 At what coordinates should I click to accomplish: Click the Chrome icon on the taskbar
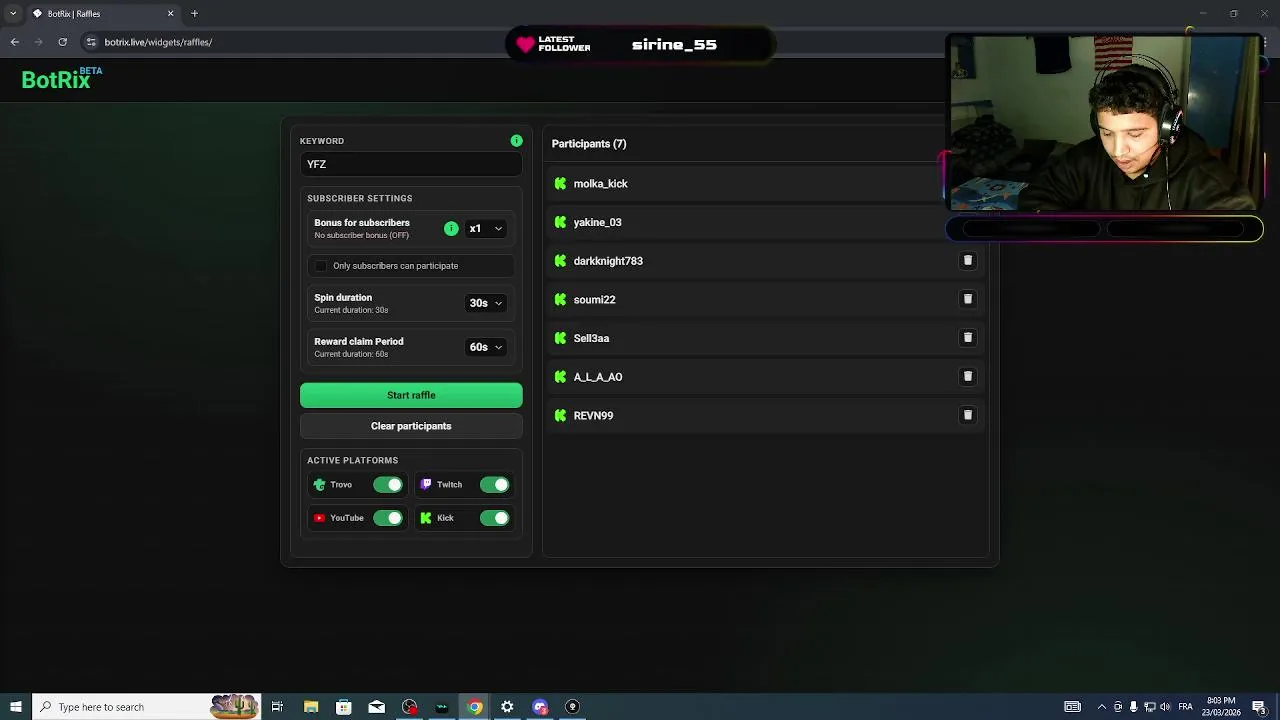[x=474, y=707]
